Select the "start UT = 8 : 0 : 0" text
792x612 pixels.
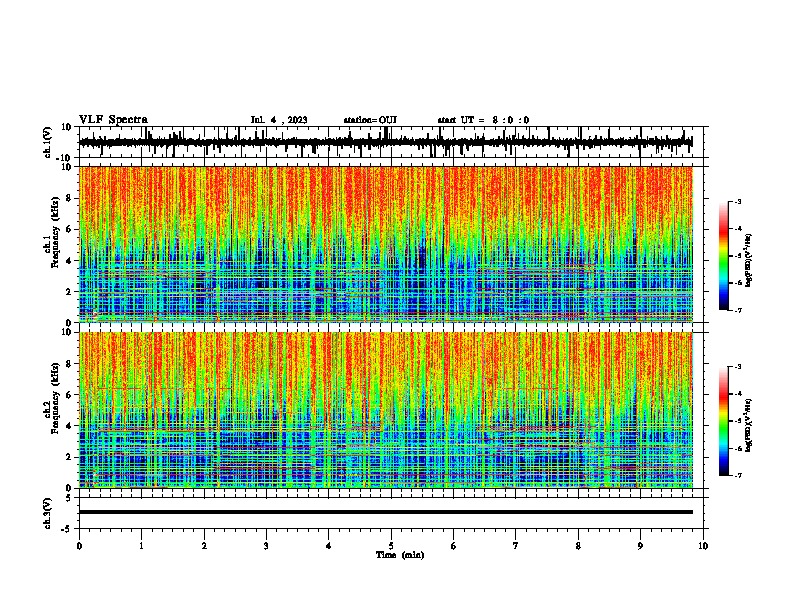point(483,120)
